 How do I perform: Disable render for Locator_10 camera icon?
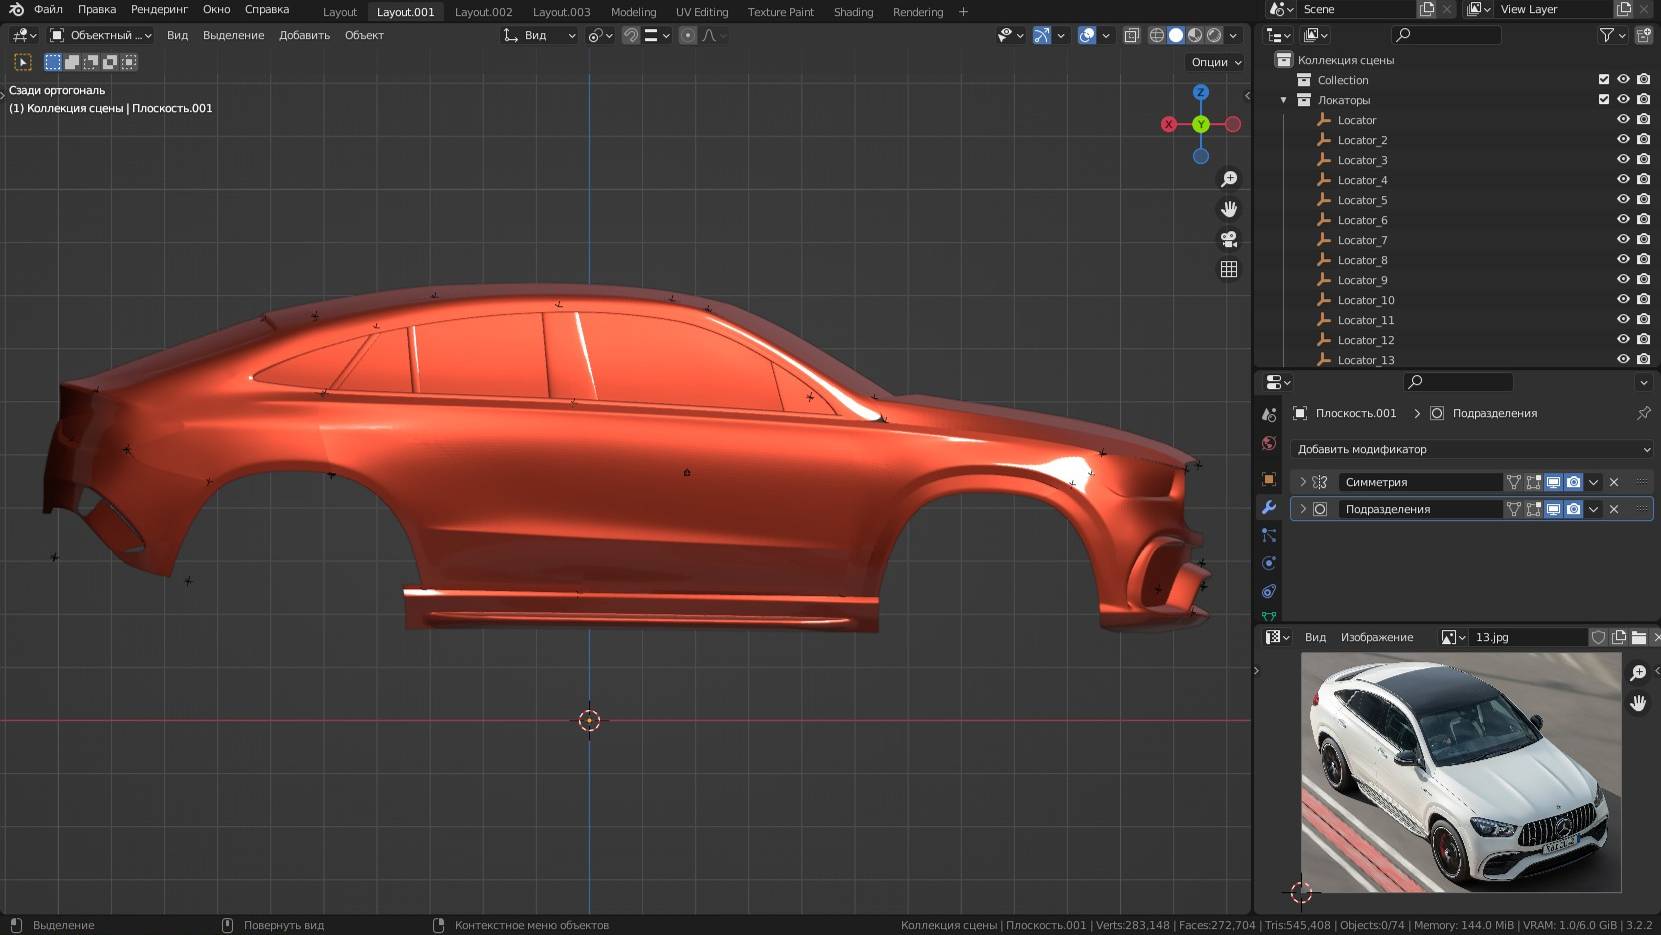(x=1643, y=299)
